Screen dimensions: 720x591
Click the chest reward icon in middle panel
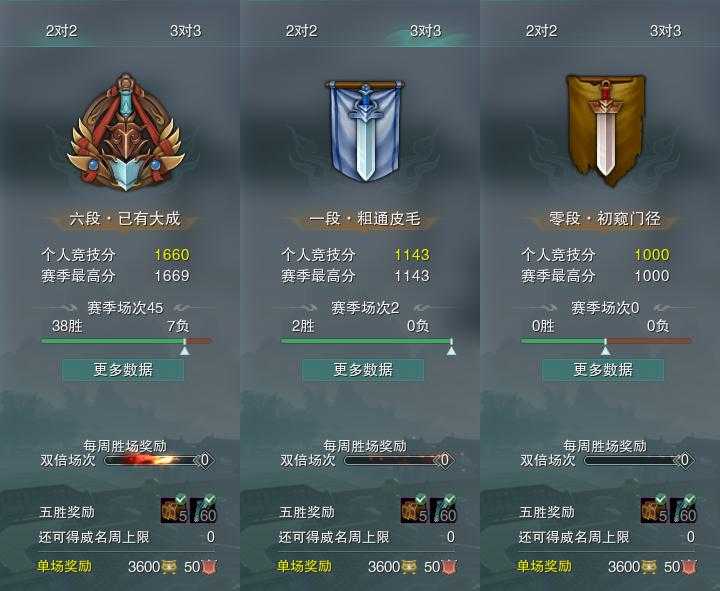click(415, 509)
